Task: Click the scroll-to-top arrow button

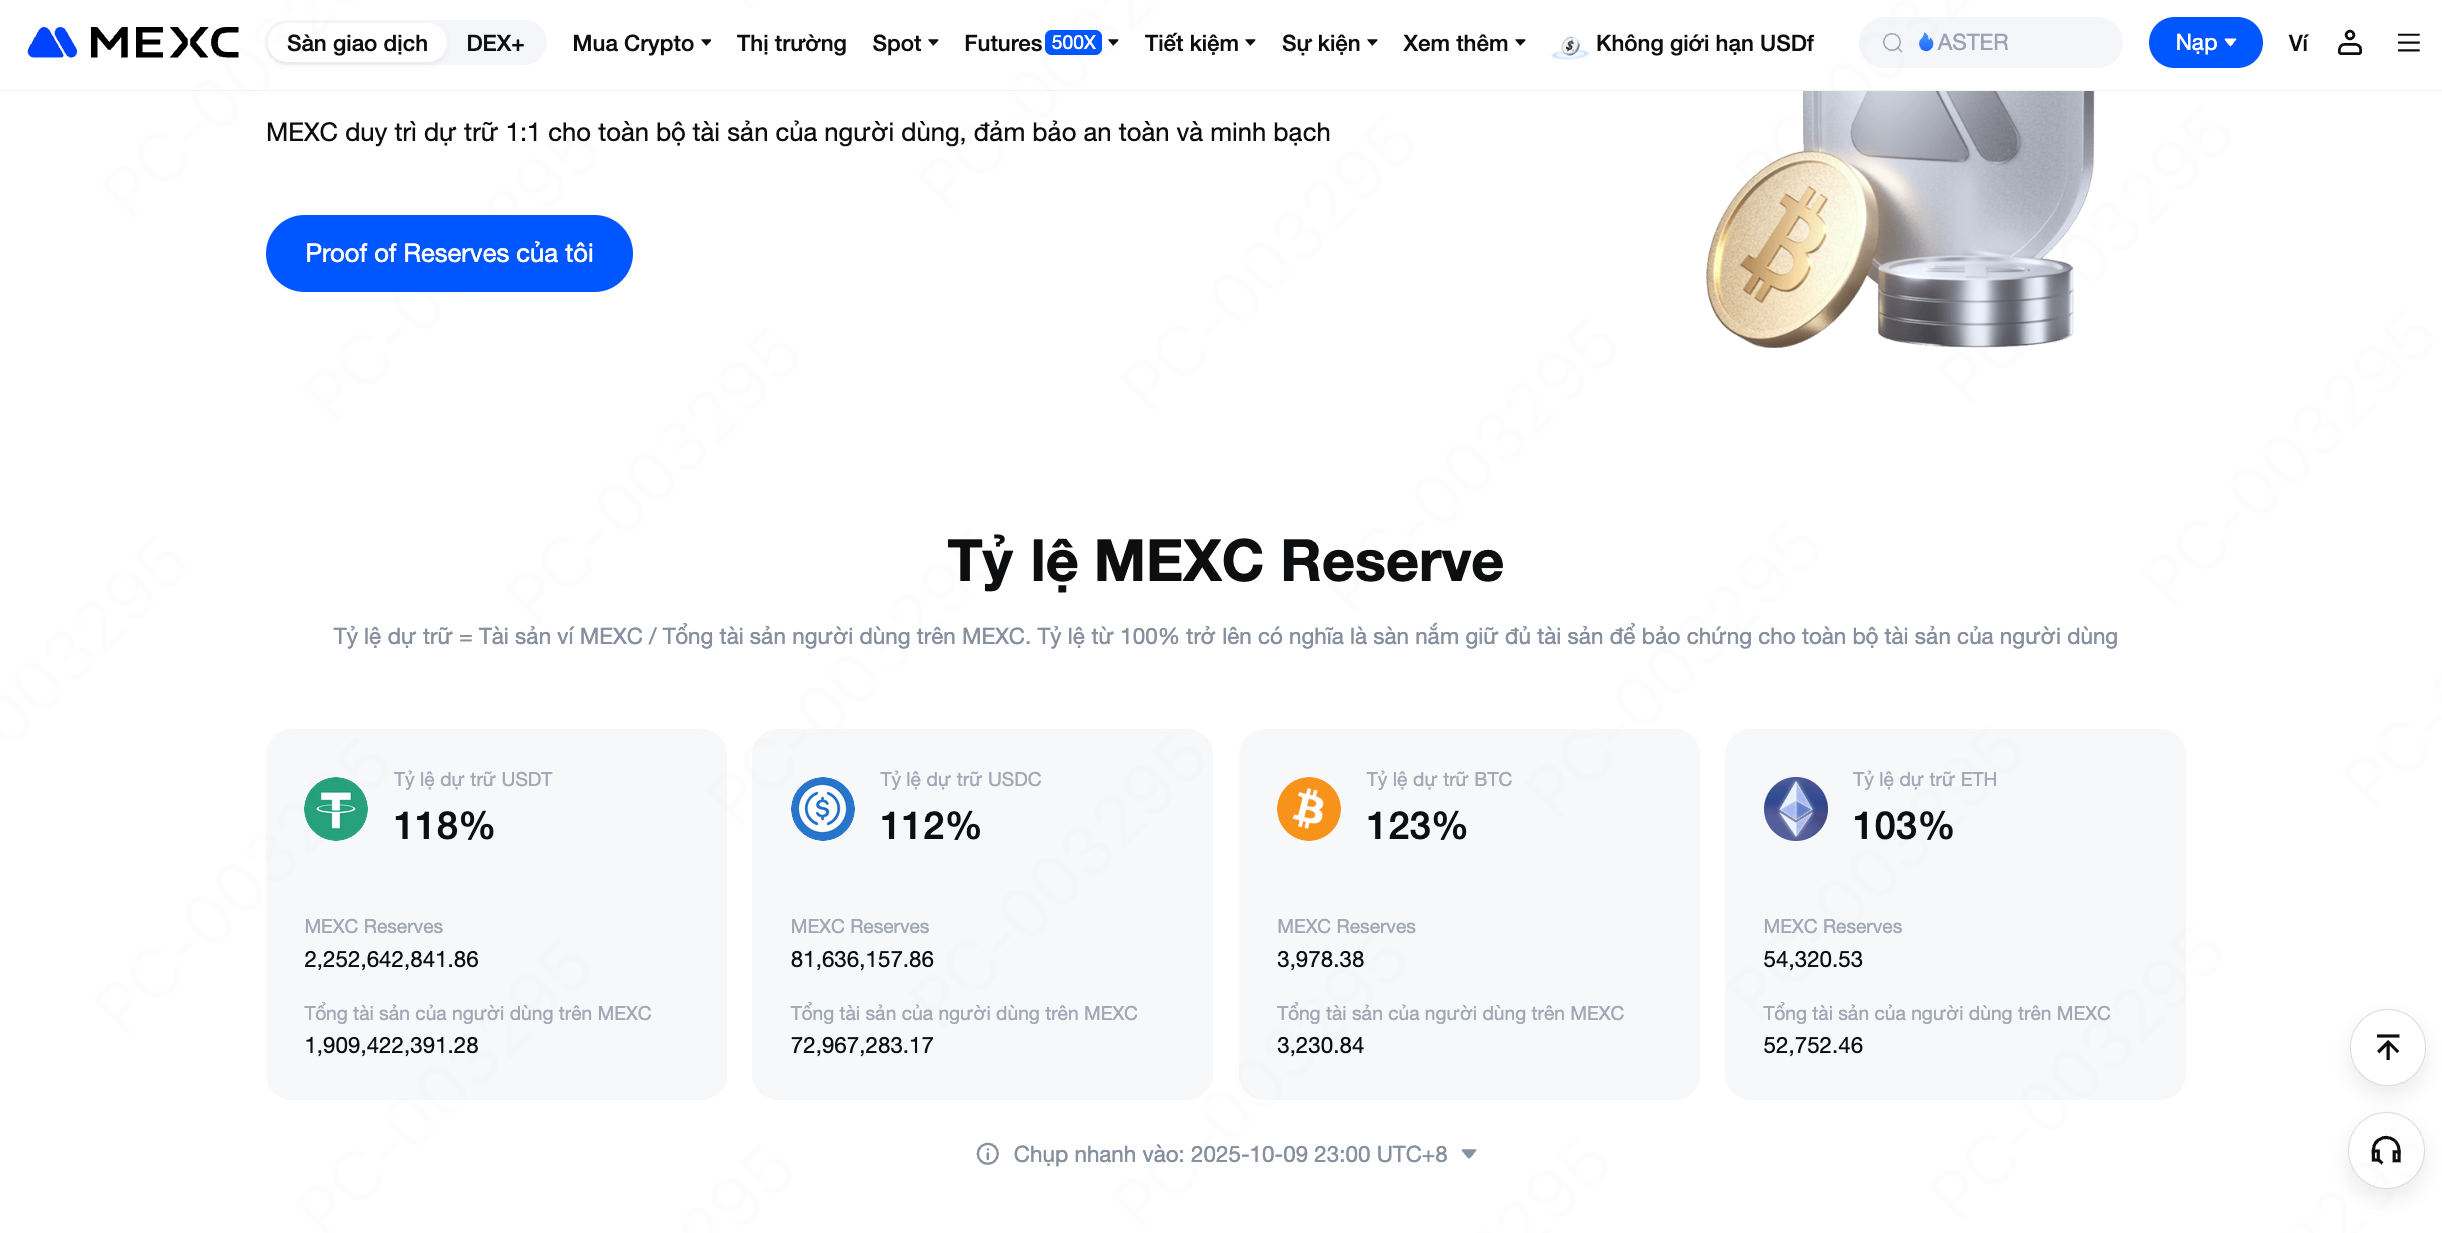Action: click(2387, 1047)
